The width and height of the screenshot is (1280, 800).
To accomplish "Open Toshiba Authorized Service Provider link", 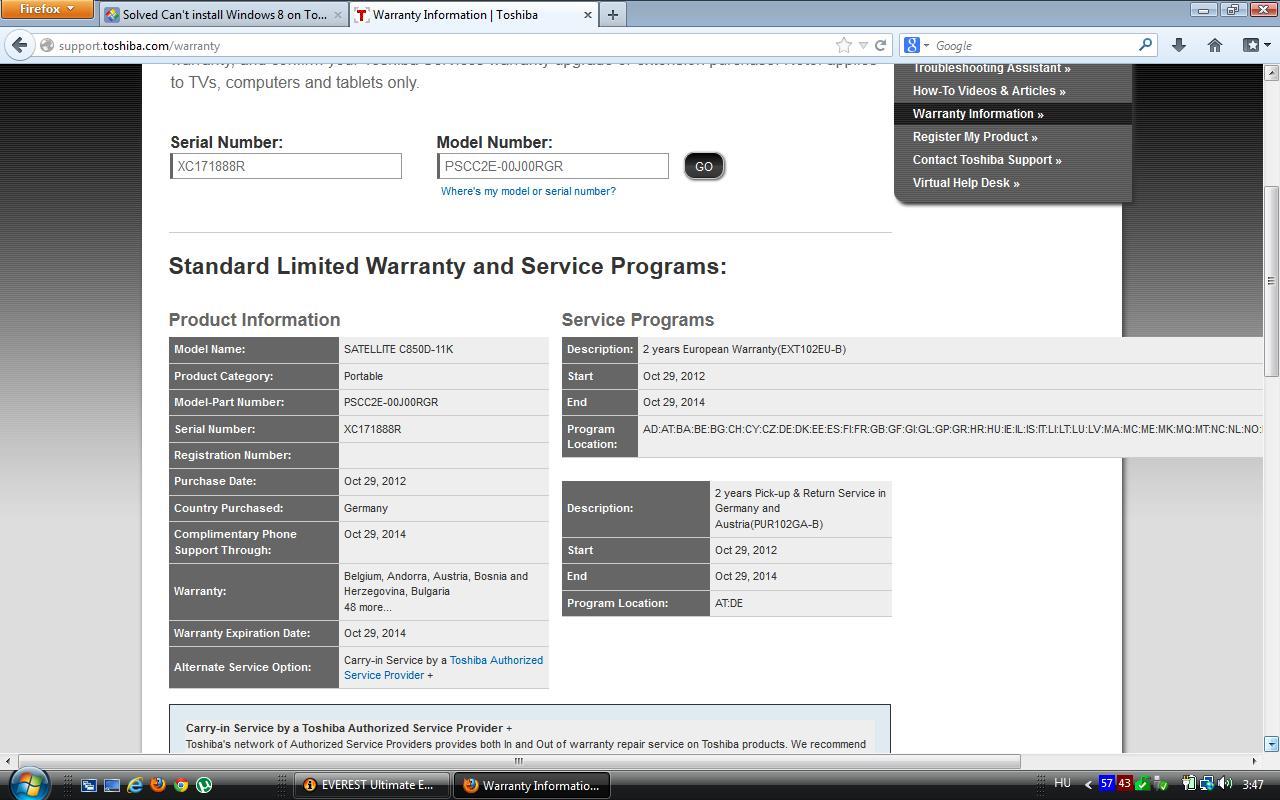I will [443, 667].
